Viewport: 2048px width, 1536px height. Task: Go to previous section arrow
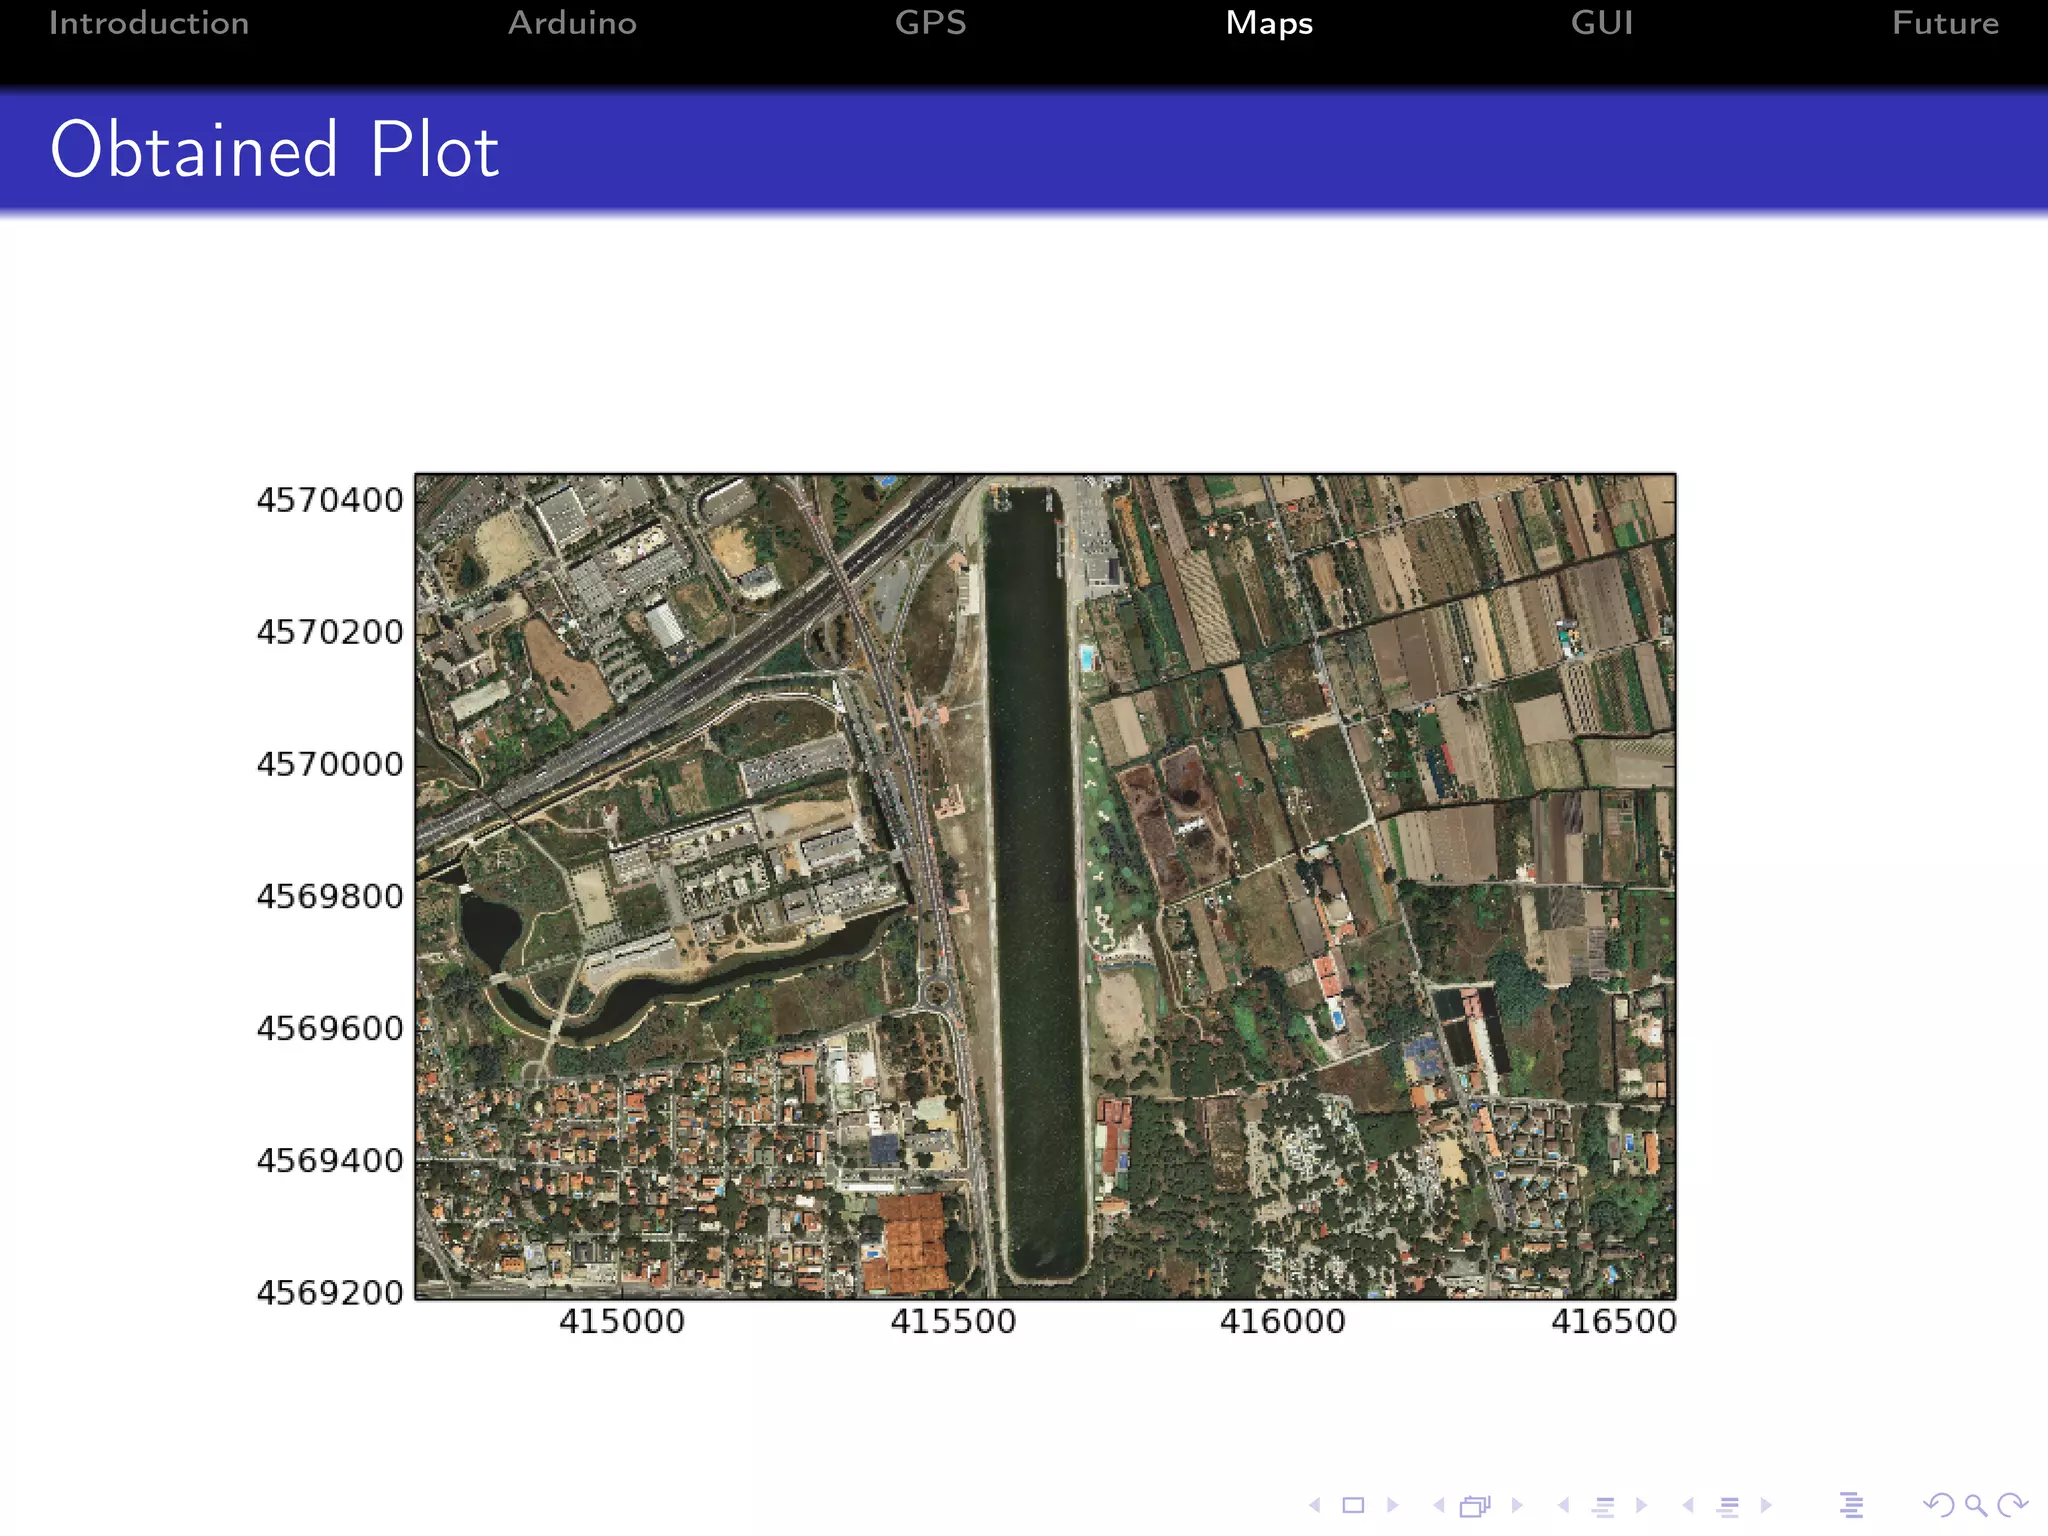(1688, 1505)
